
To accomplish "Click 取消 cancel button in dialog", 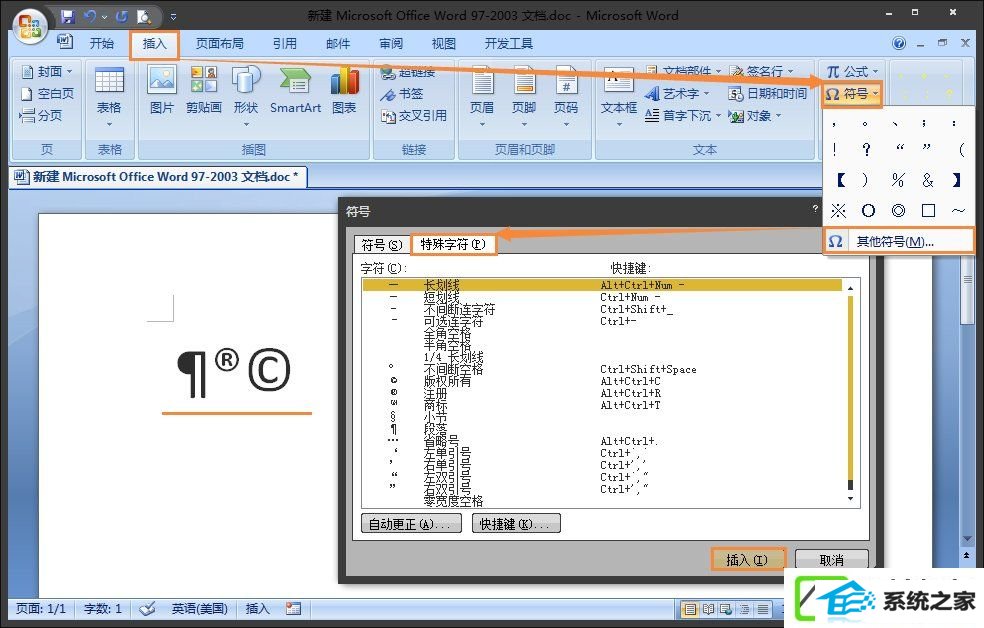I will pyautogui.click(x=832, y=560).
